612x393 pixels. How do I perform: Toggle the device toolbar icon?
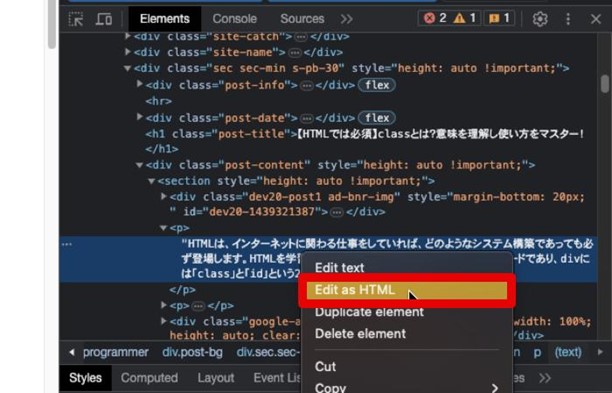click(104, 19)
